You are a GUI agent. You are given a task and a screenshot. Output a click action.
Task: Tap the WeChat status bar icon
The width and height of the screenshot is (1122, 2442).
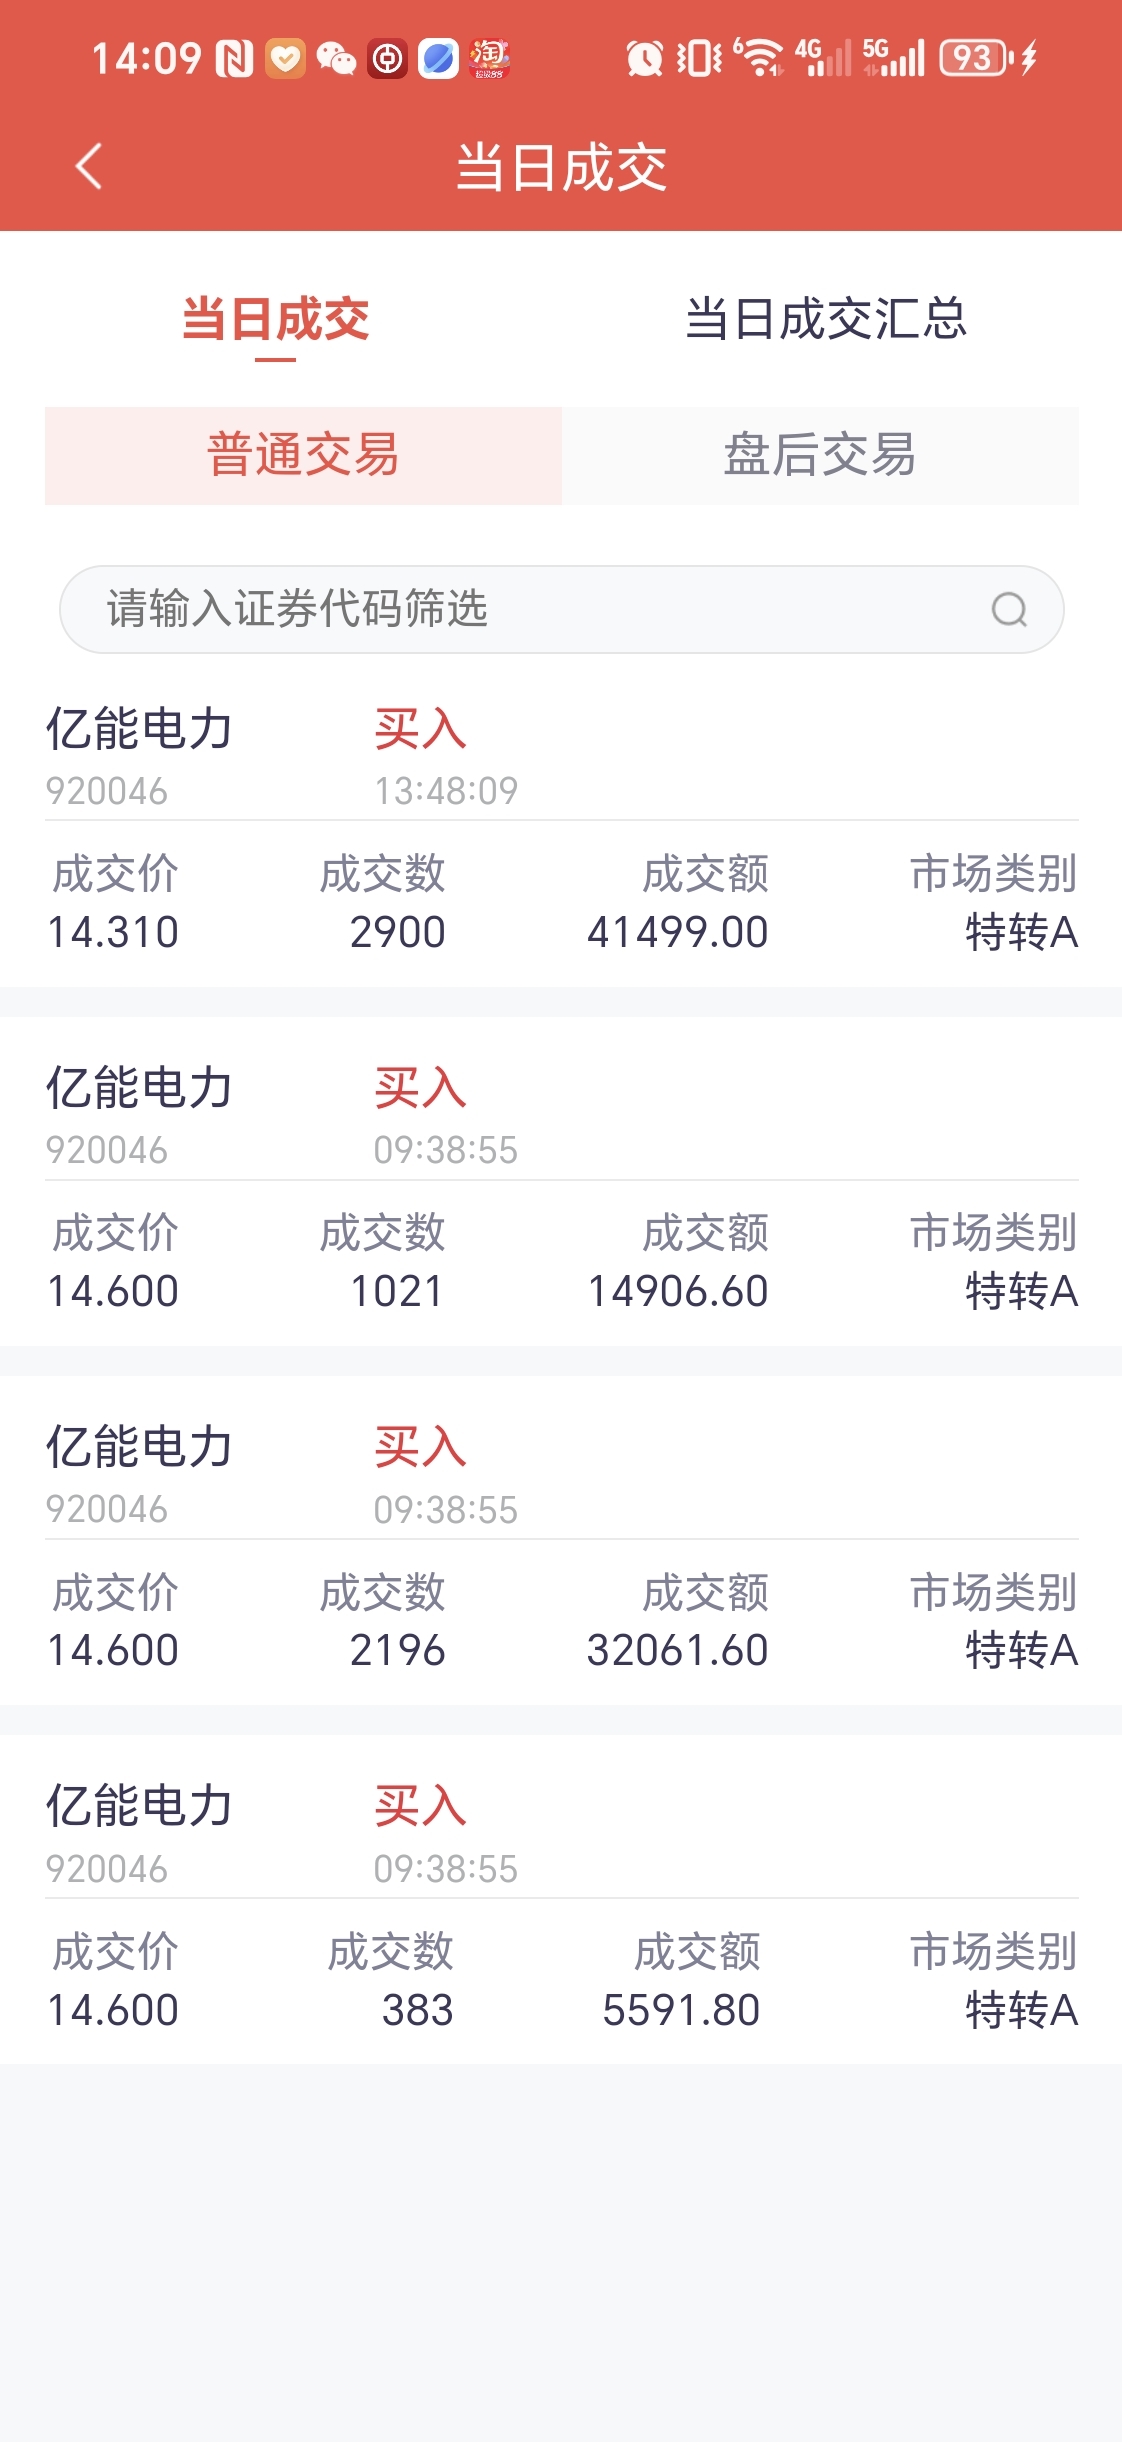coord(336,59)
